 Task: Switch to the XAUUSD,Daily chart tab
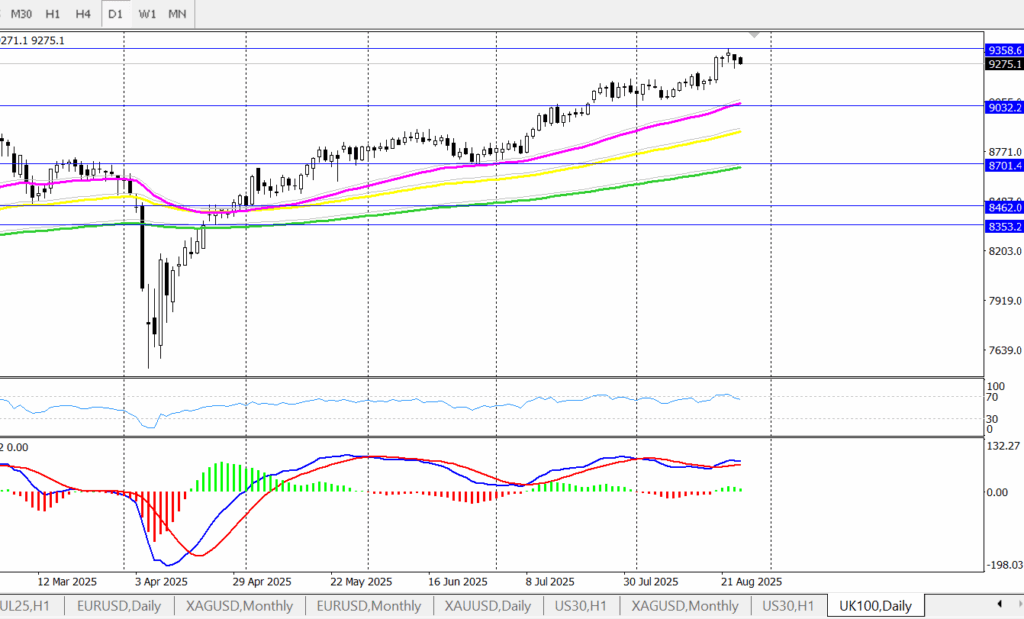(488, 606)
